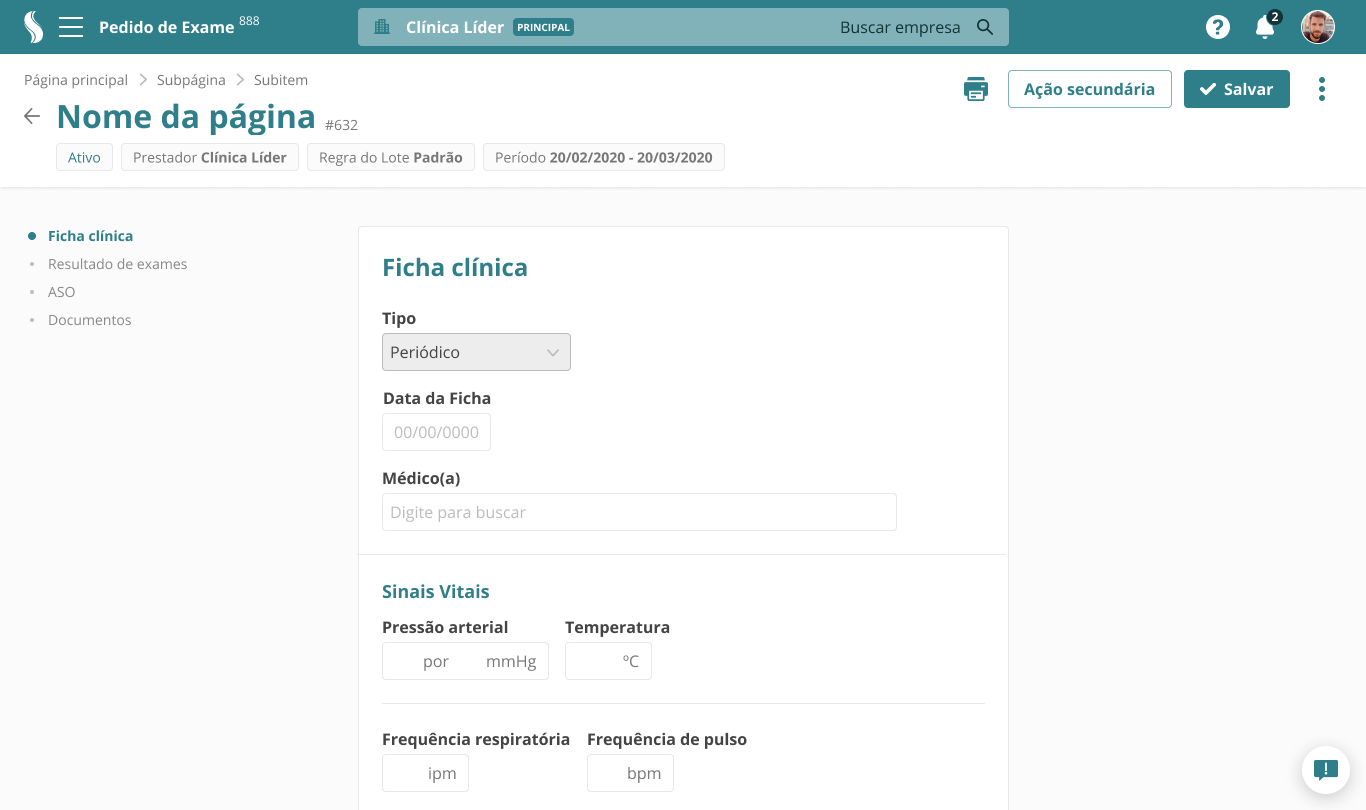Click the Ação secundária button
Image resolution: width=1366 pixels, height=810 pixels.
(x=1090, y=89)
